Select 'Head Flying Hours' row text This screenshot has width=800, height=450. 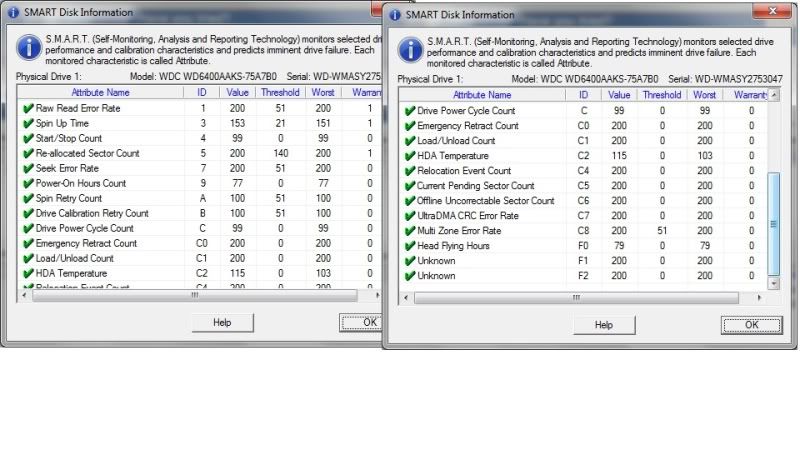(454, 246)
